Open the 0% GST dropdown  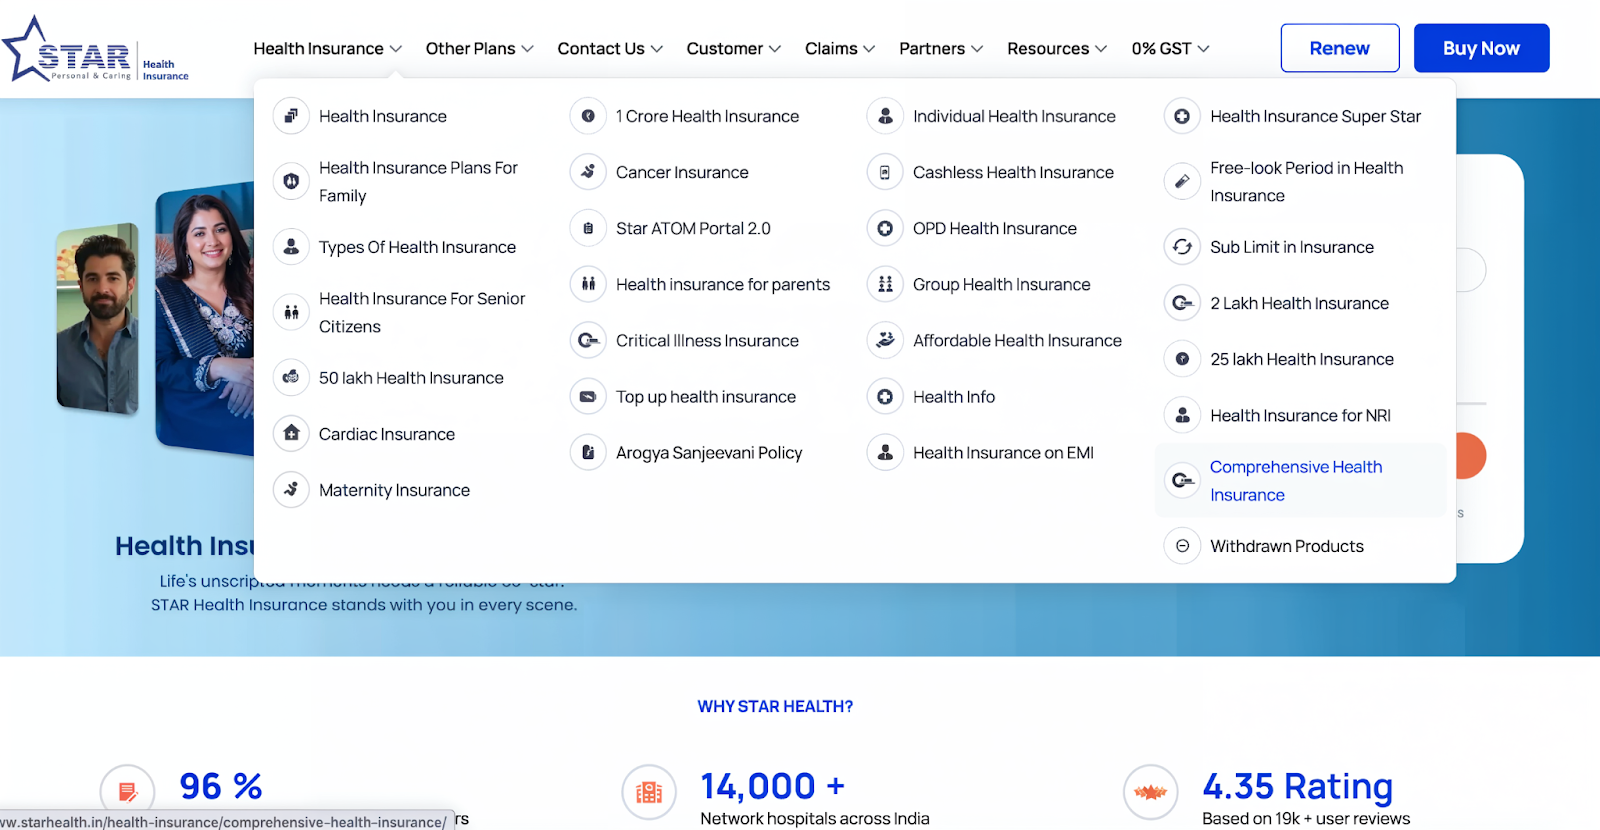coord(1170,48)
